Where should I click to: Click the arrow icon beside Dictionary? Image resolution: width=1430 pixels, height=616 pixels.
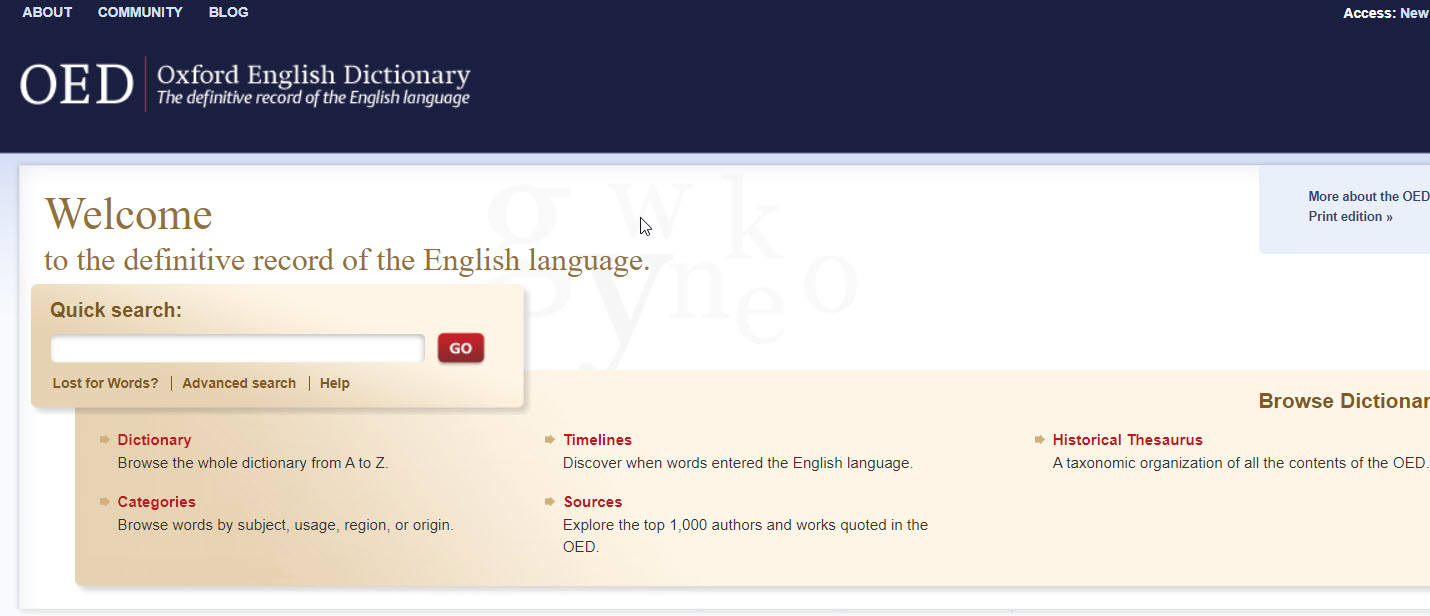[105, 439]
